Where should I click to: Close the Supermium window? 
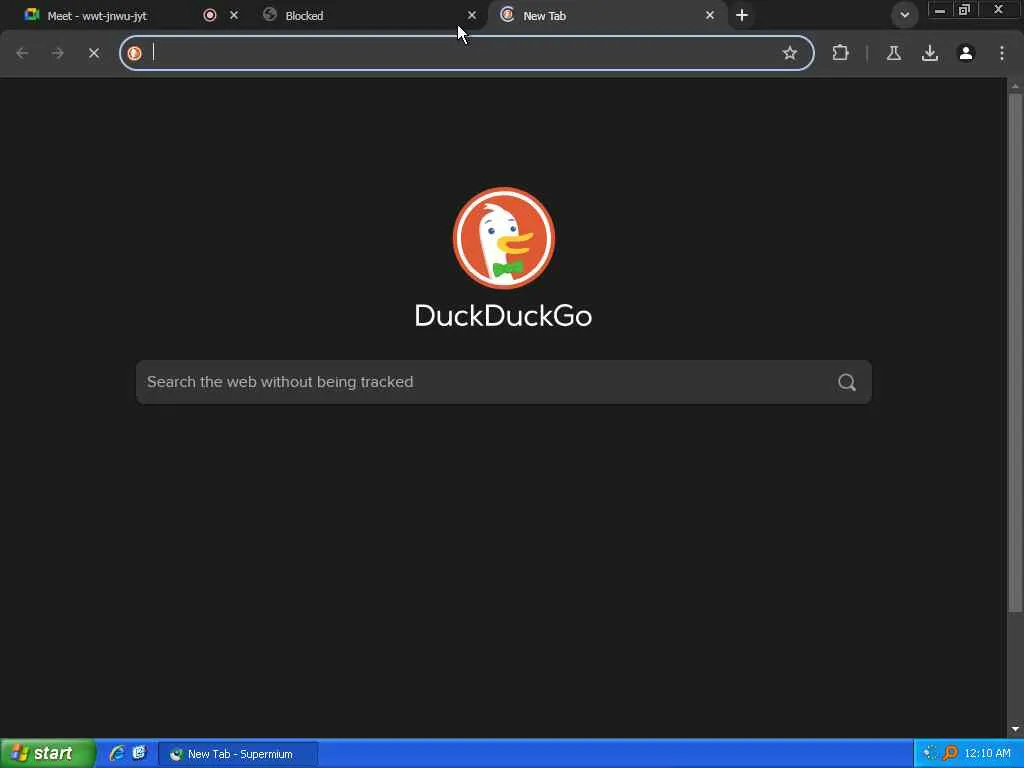coord(999,10)
